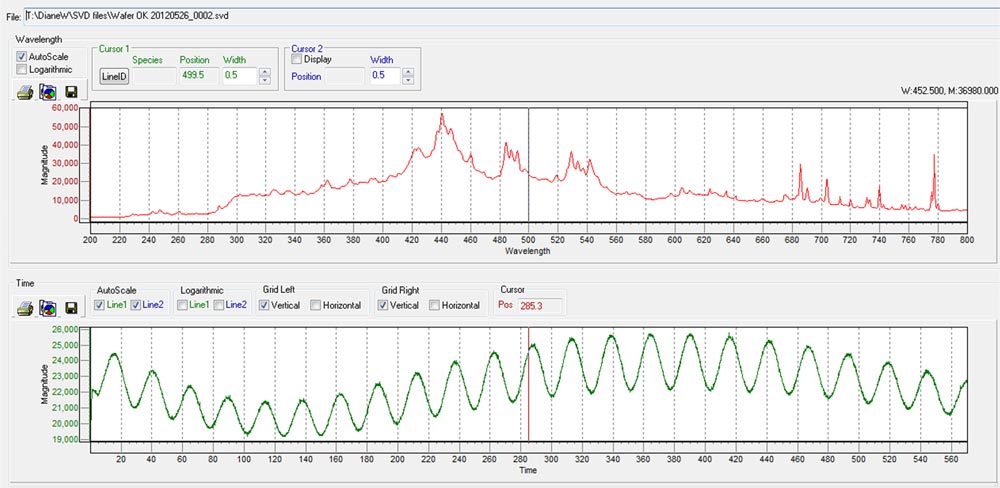1000x488 pixels.
Task: Open Time graph color settings icon
Action: click(x=48, y=308)
